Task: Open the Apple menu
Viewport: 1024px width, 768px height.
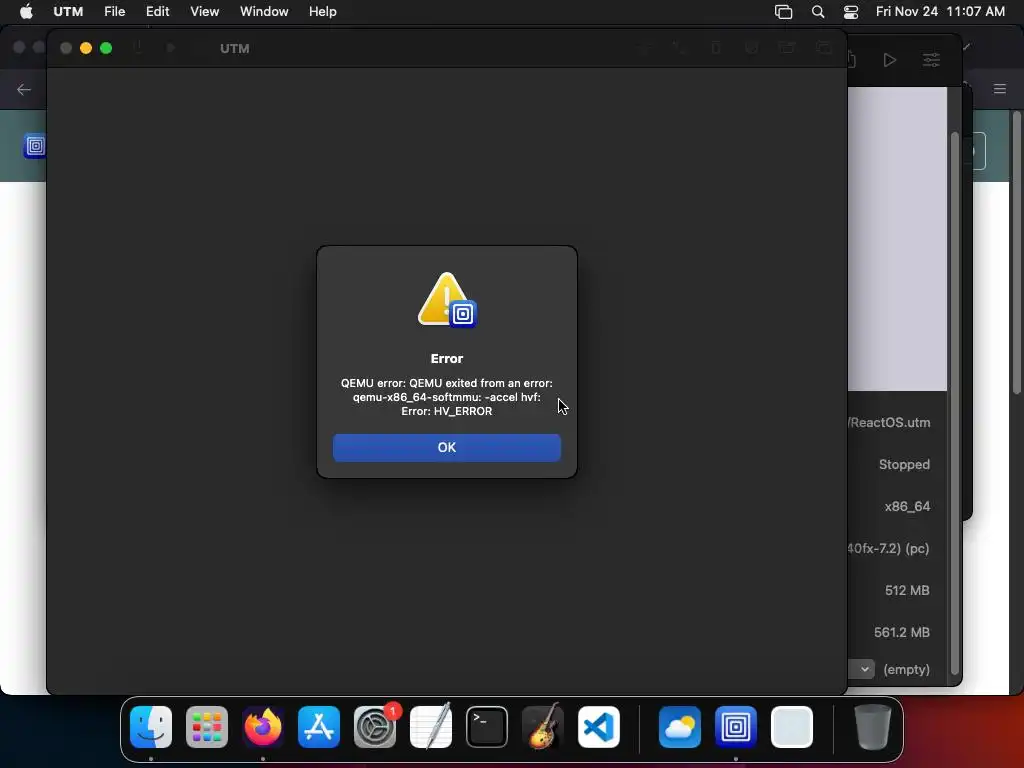Action: 26,12
